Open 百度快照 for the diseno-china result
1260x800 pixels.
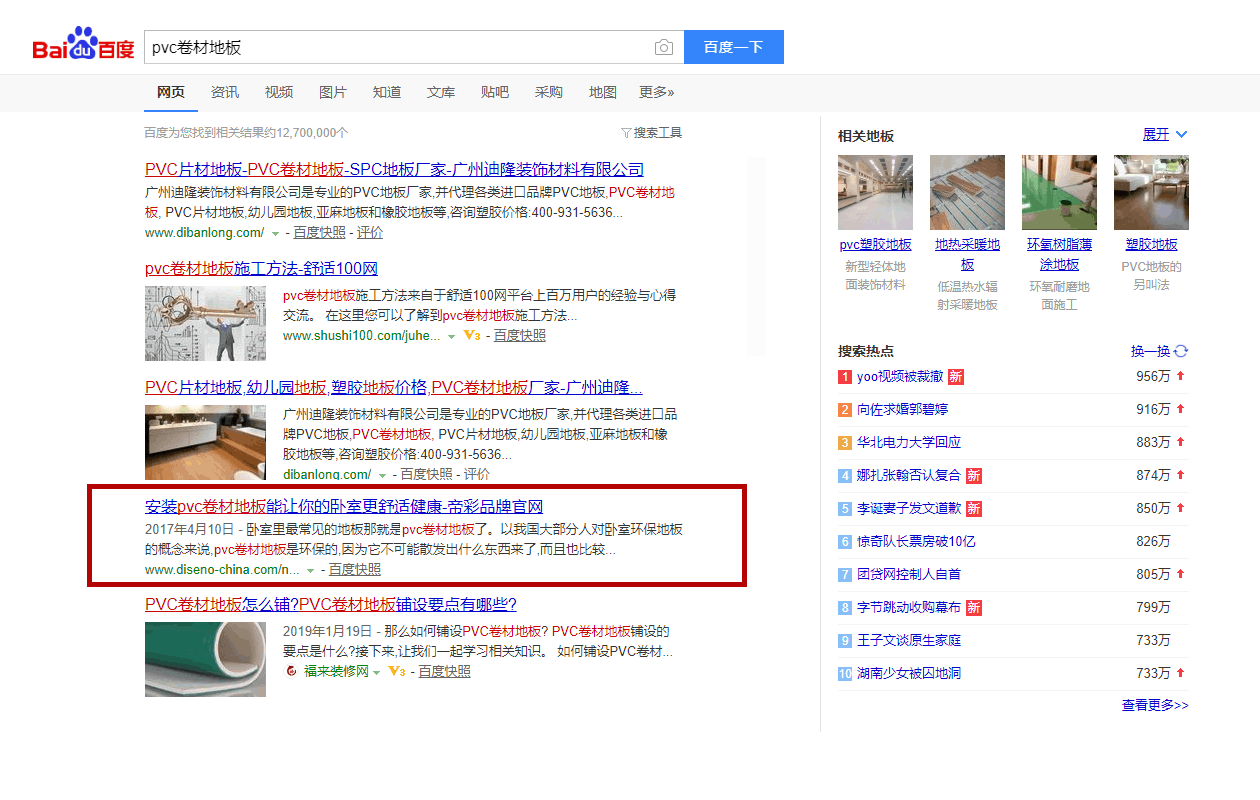(x=355, y=570)
